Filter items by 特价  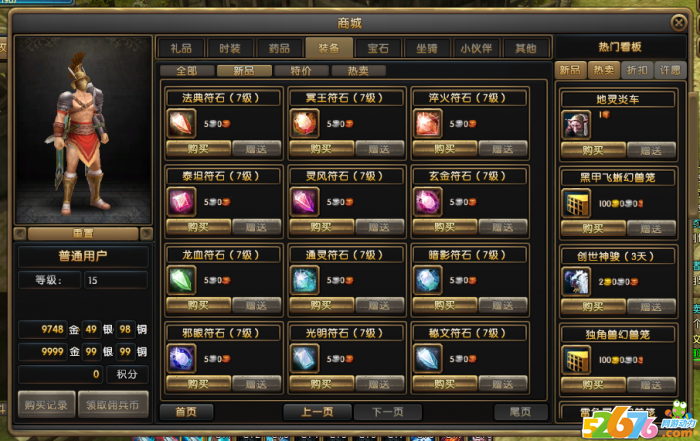pos(301,71)
